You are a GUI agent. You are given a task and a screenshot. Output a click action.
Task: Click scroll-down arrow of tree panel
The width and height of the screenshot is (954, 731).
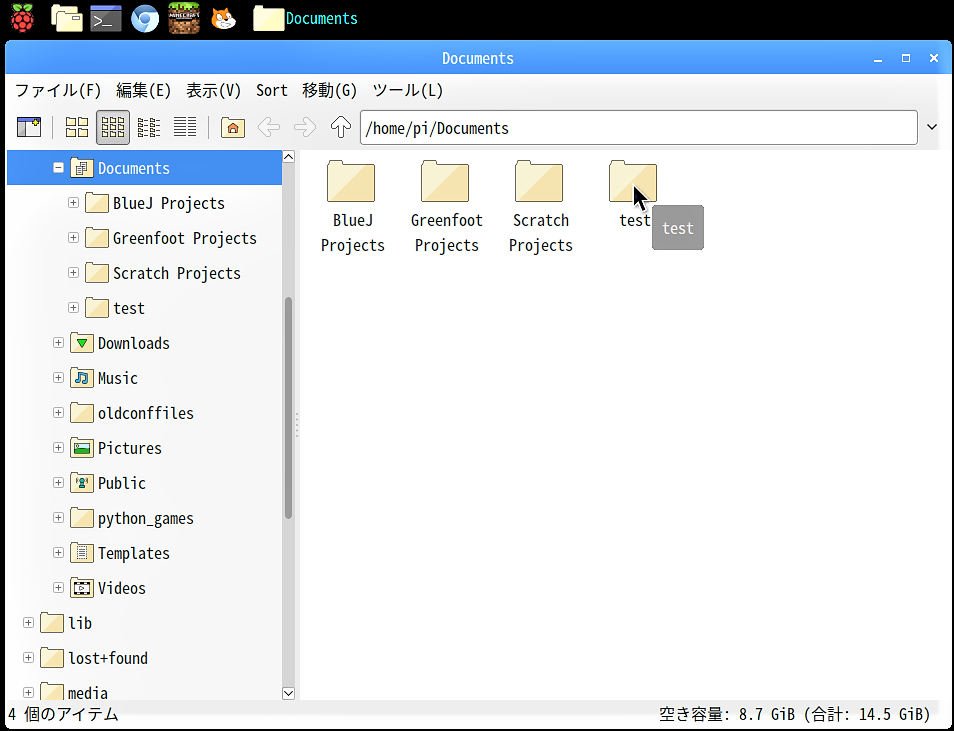[x=288, y=693]
